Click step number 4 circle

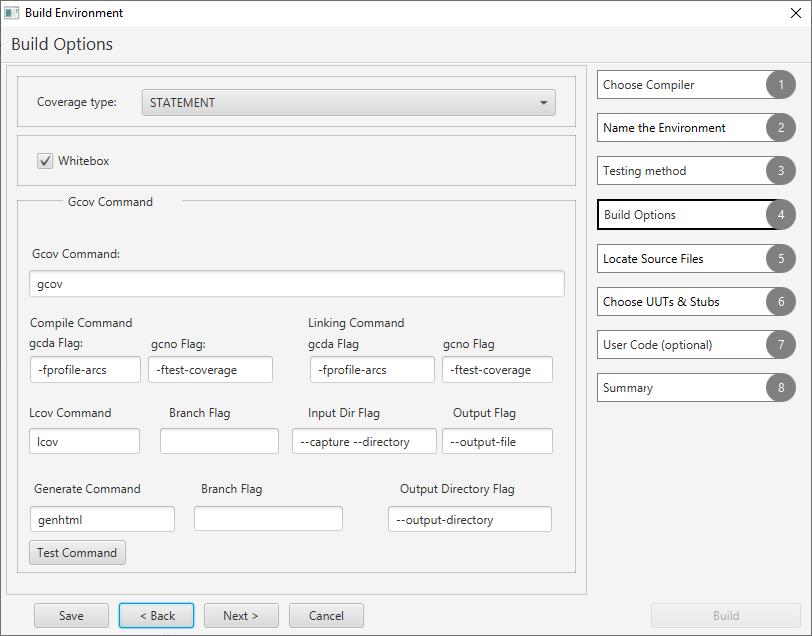pyautogui.click(x=781, y=214)
